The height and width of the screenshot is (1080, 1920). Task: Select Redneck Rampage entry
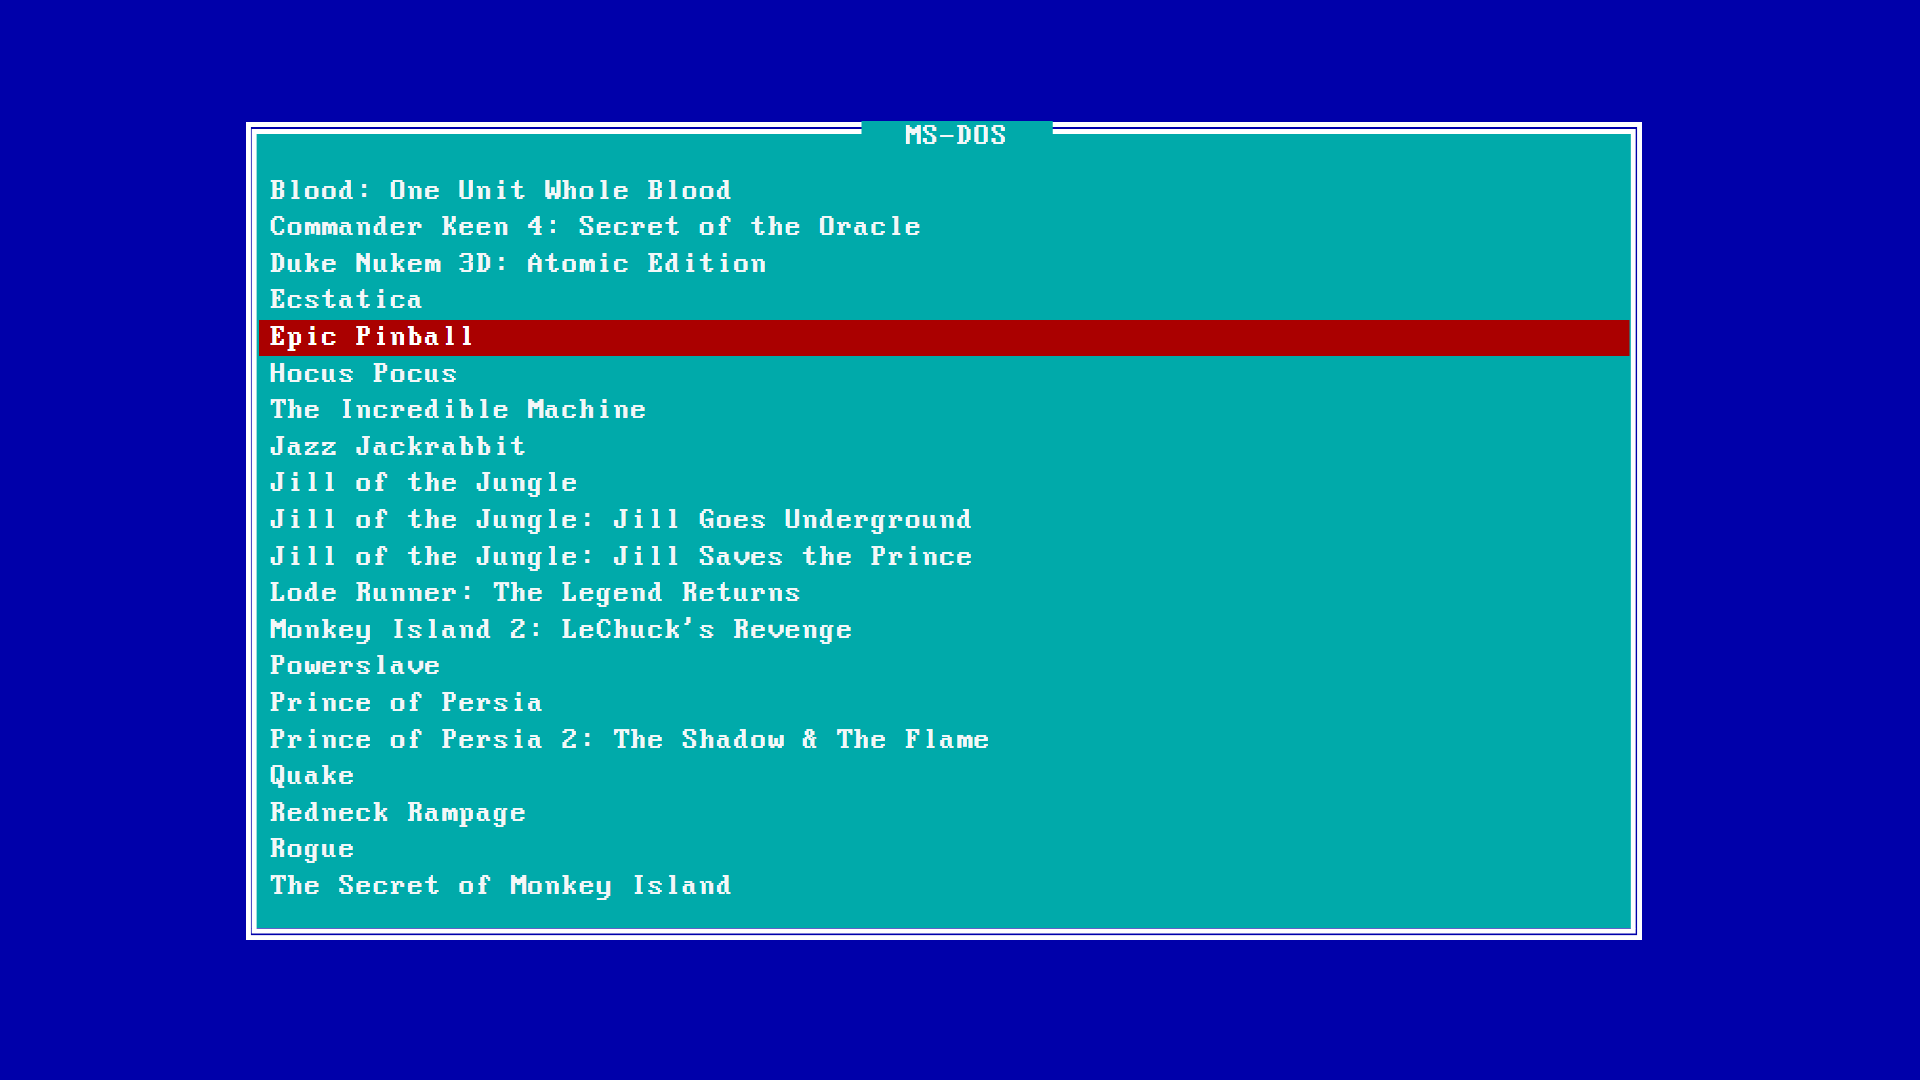tap(397, 813)
